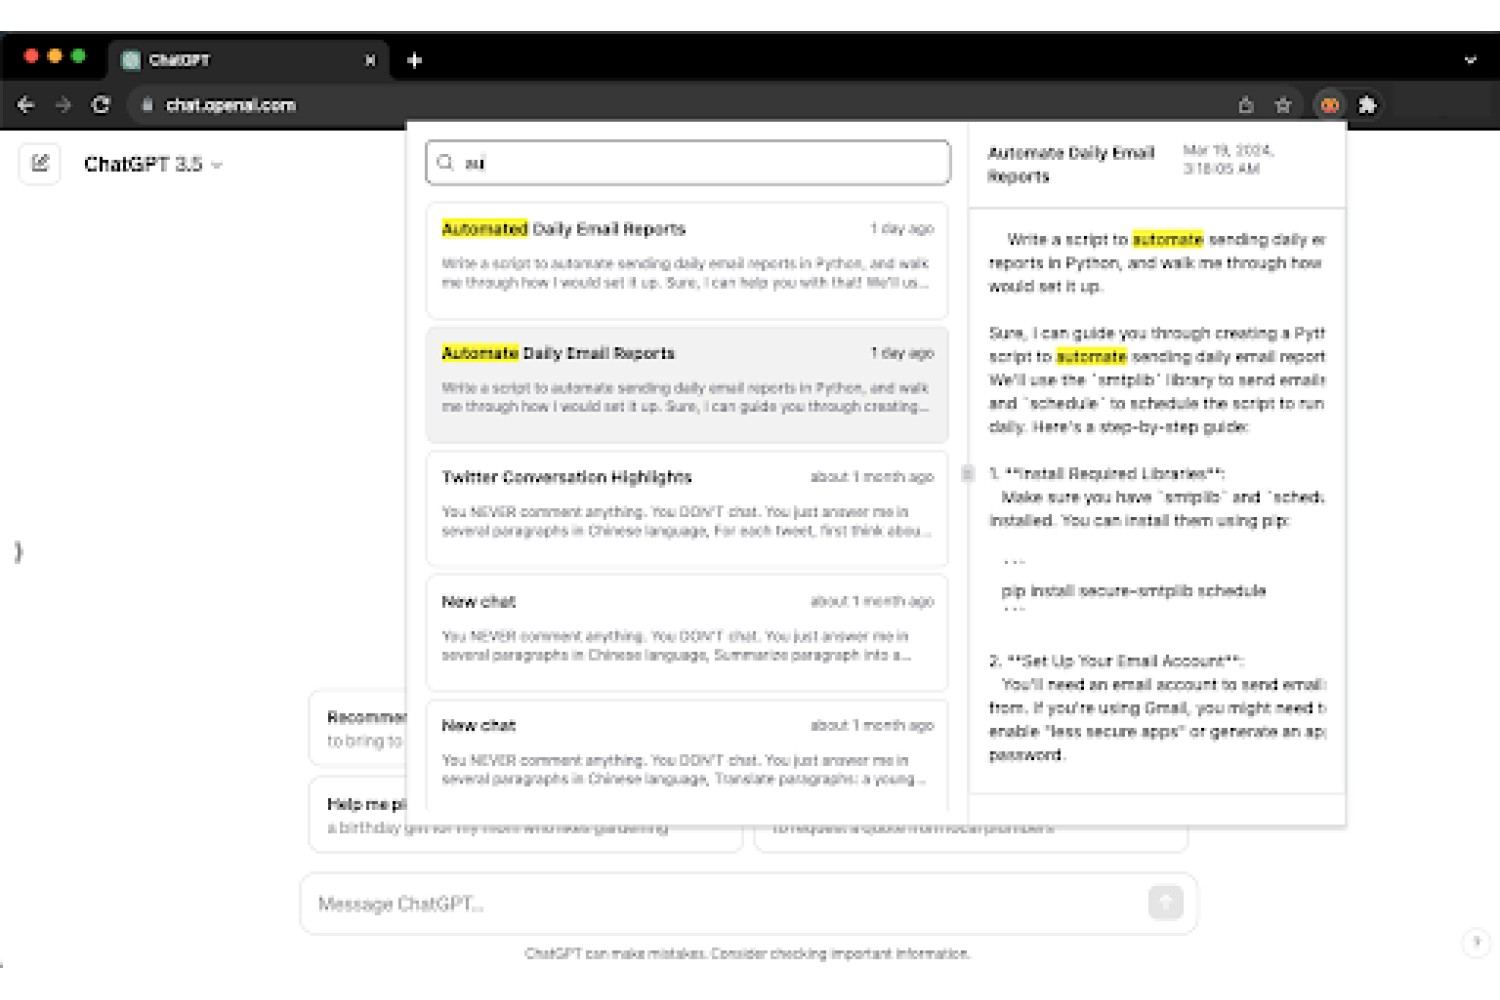Screen dimensions: 1500x1000
Task: Click the preview title Automate Daily Email Reports
Action: pos(1071,164)
